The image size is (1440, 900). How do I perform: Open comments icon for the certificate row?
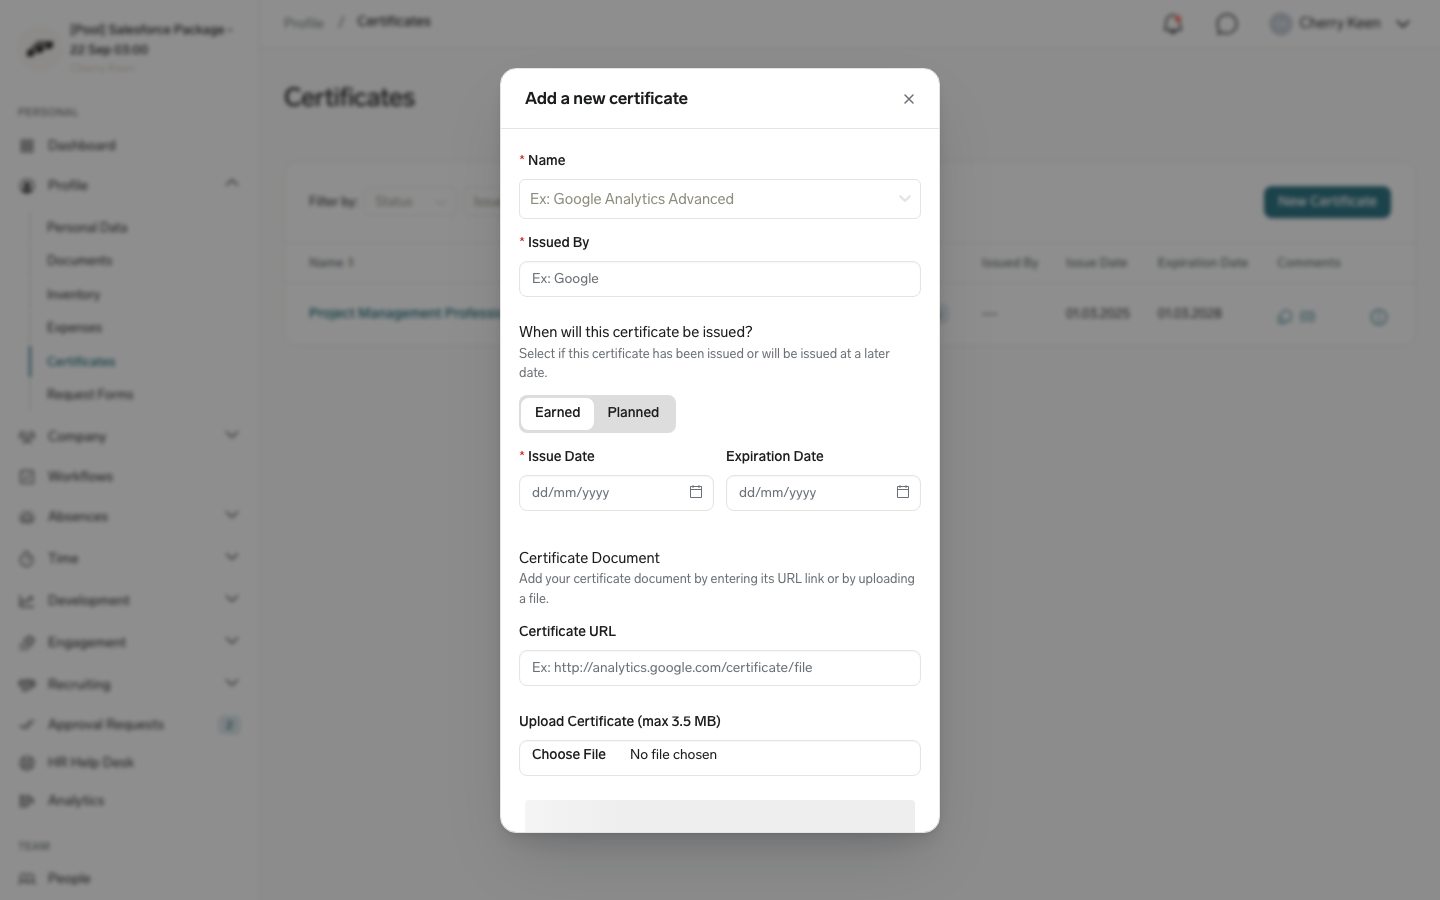tap(1285, 316)
